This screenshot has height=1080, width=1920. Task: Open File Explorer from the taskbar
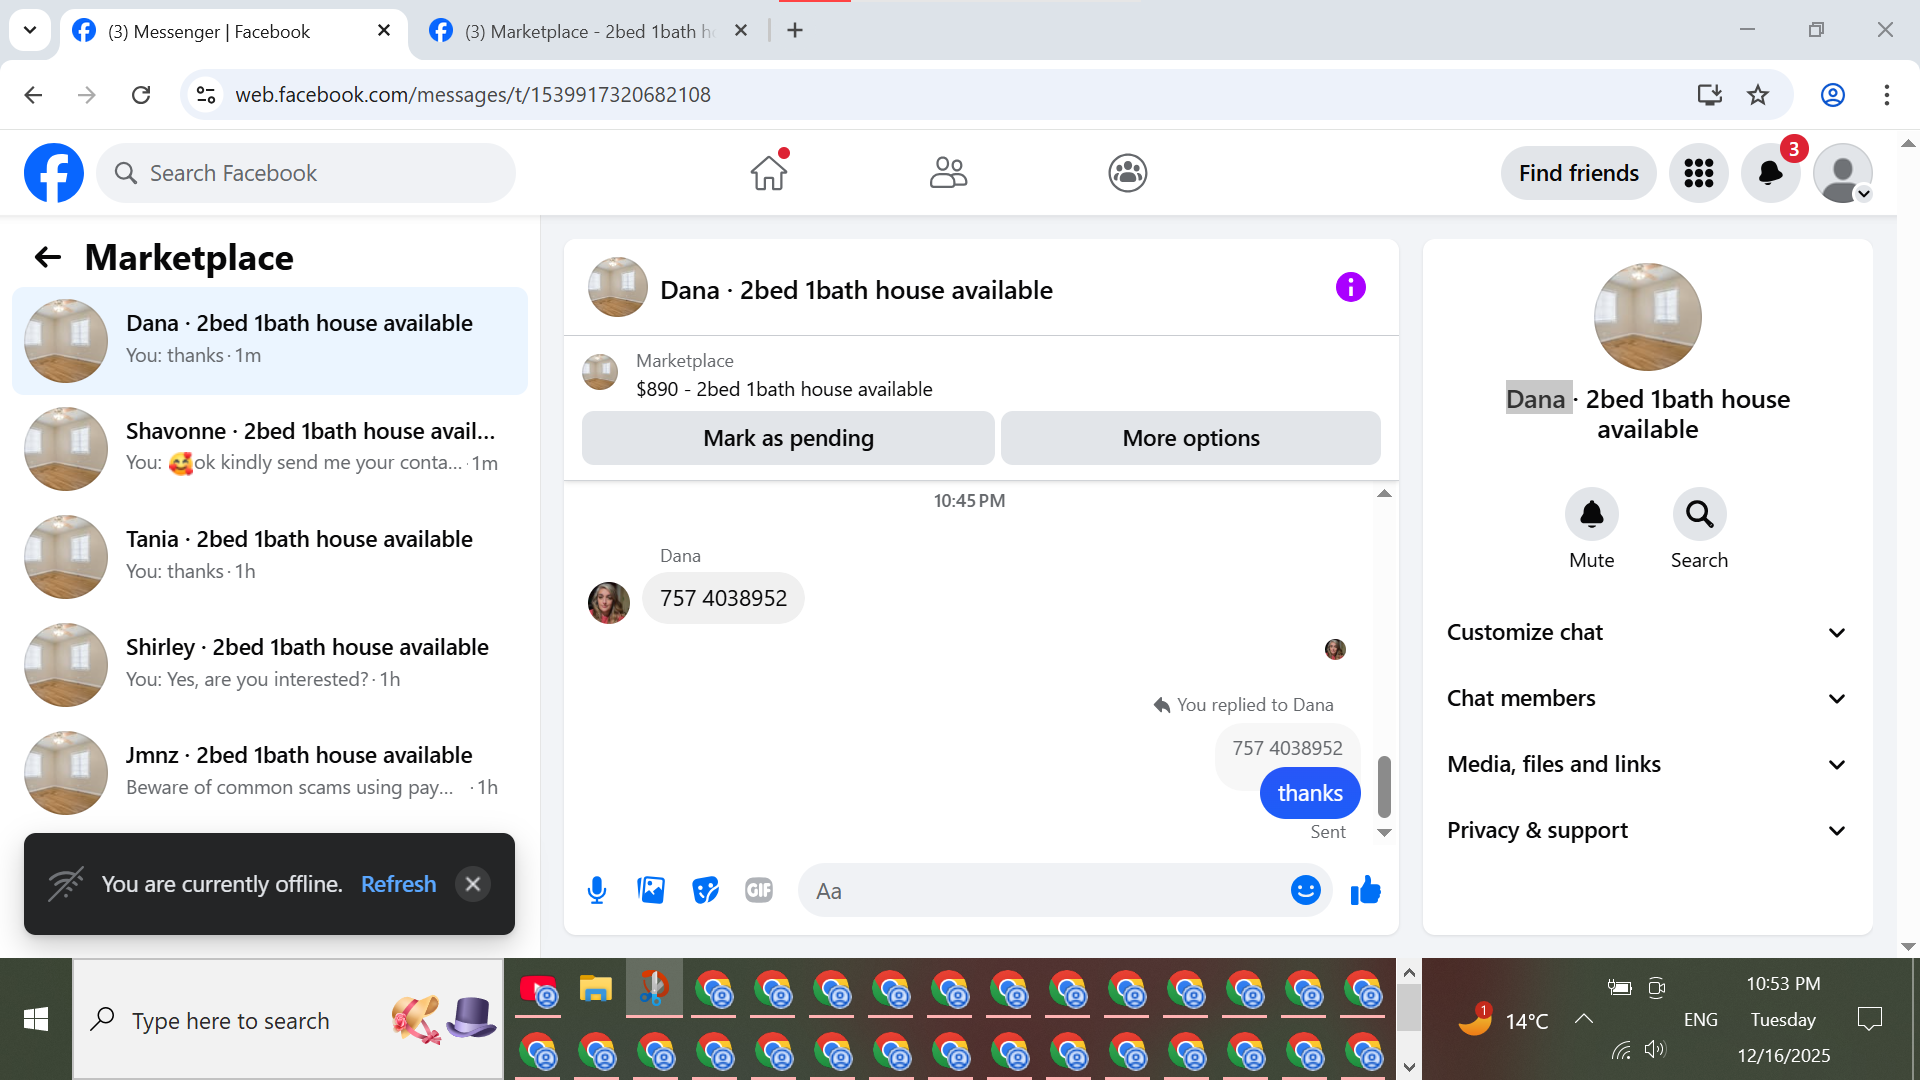pyautogui.click(x=596, y=990)
